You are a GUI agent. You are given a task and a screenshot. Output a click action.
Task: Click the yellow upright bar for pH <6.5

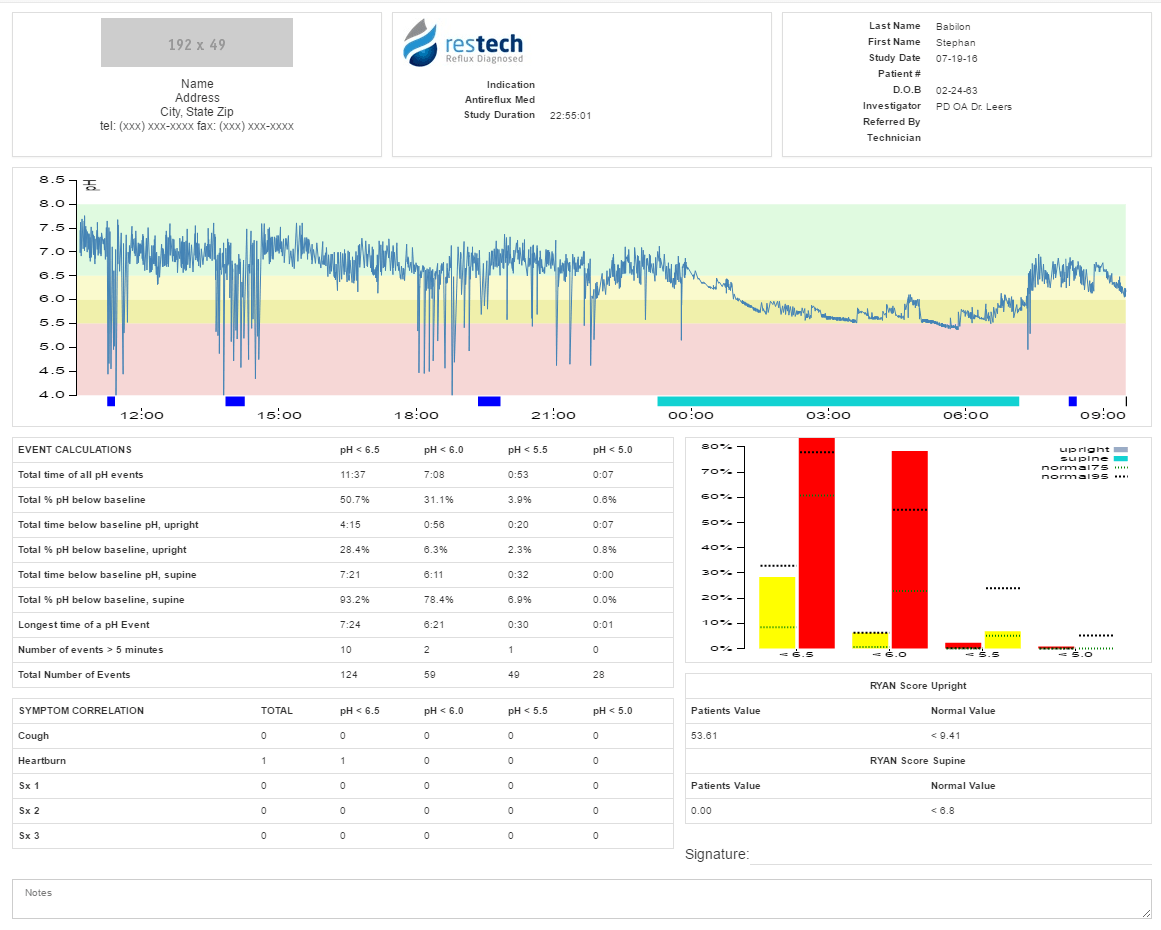[x=777, y=612]
